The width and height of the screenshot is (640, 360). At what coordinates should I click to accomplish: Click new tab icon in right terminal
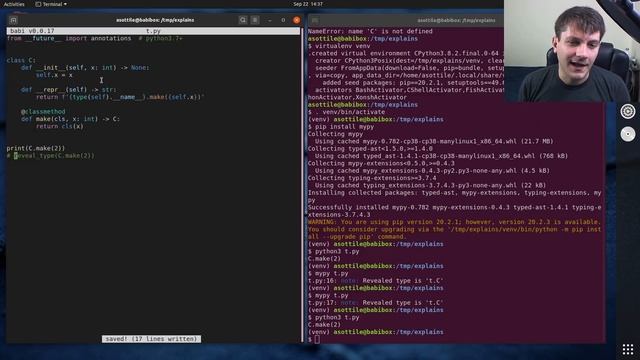point(315,20)
